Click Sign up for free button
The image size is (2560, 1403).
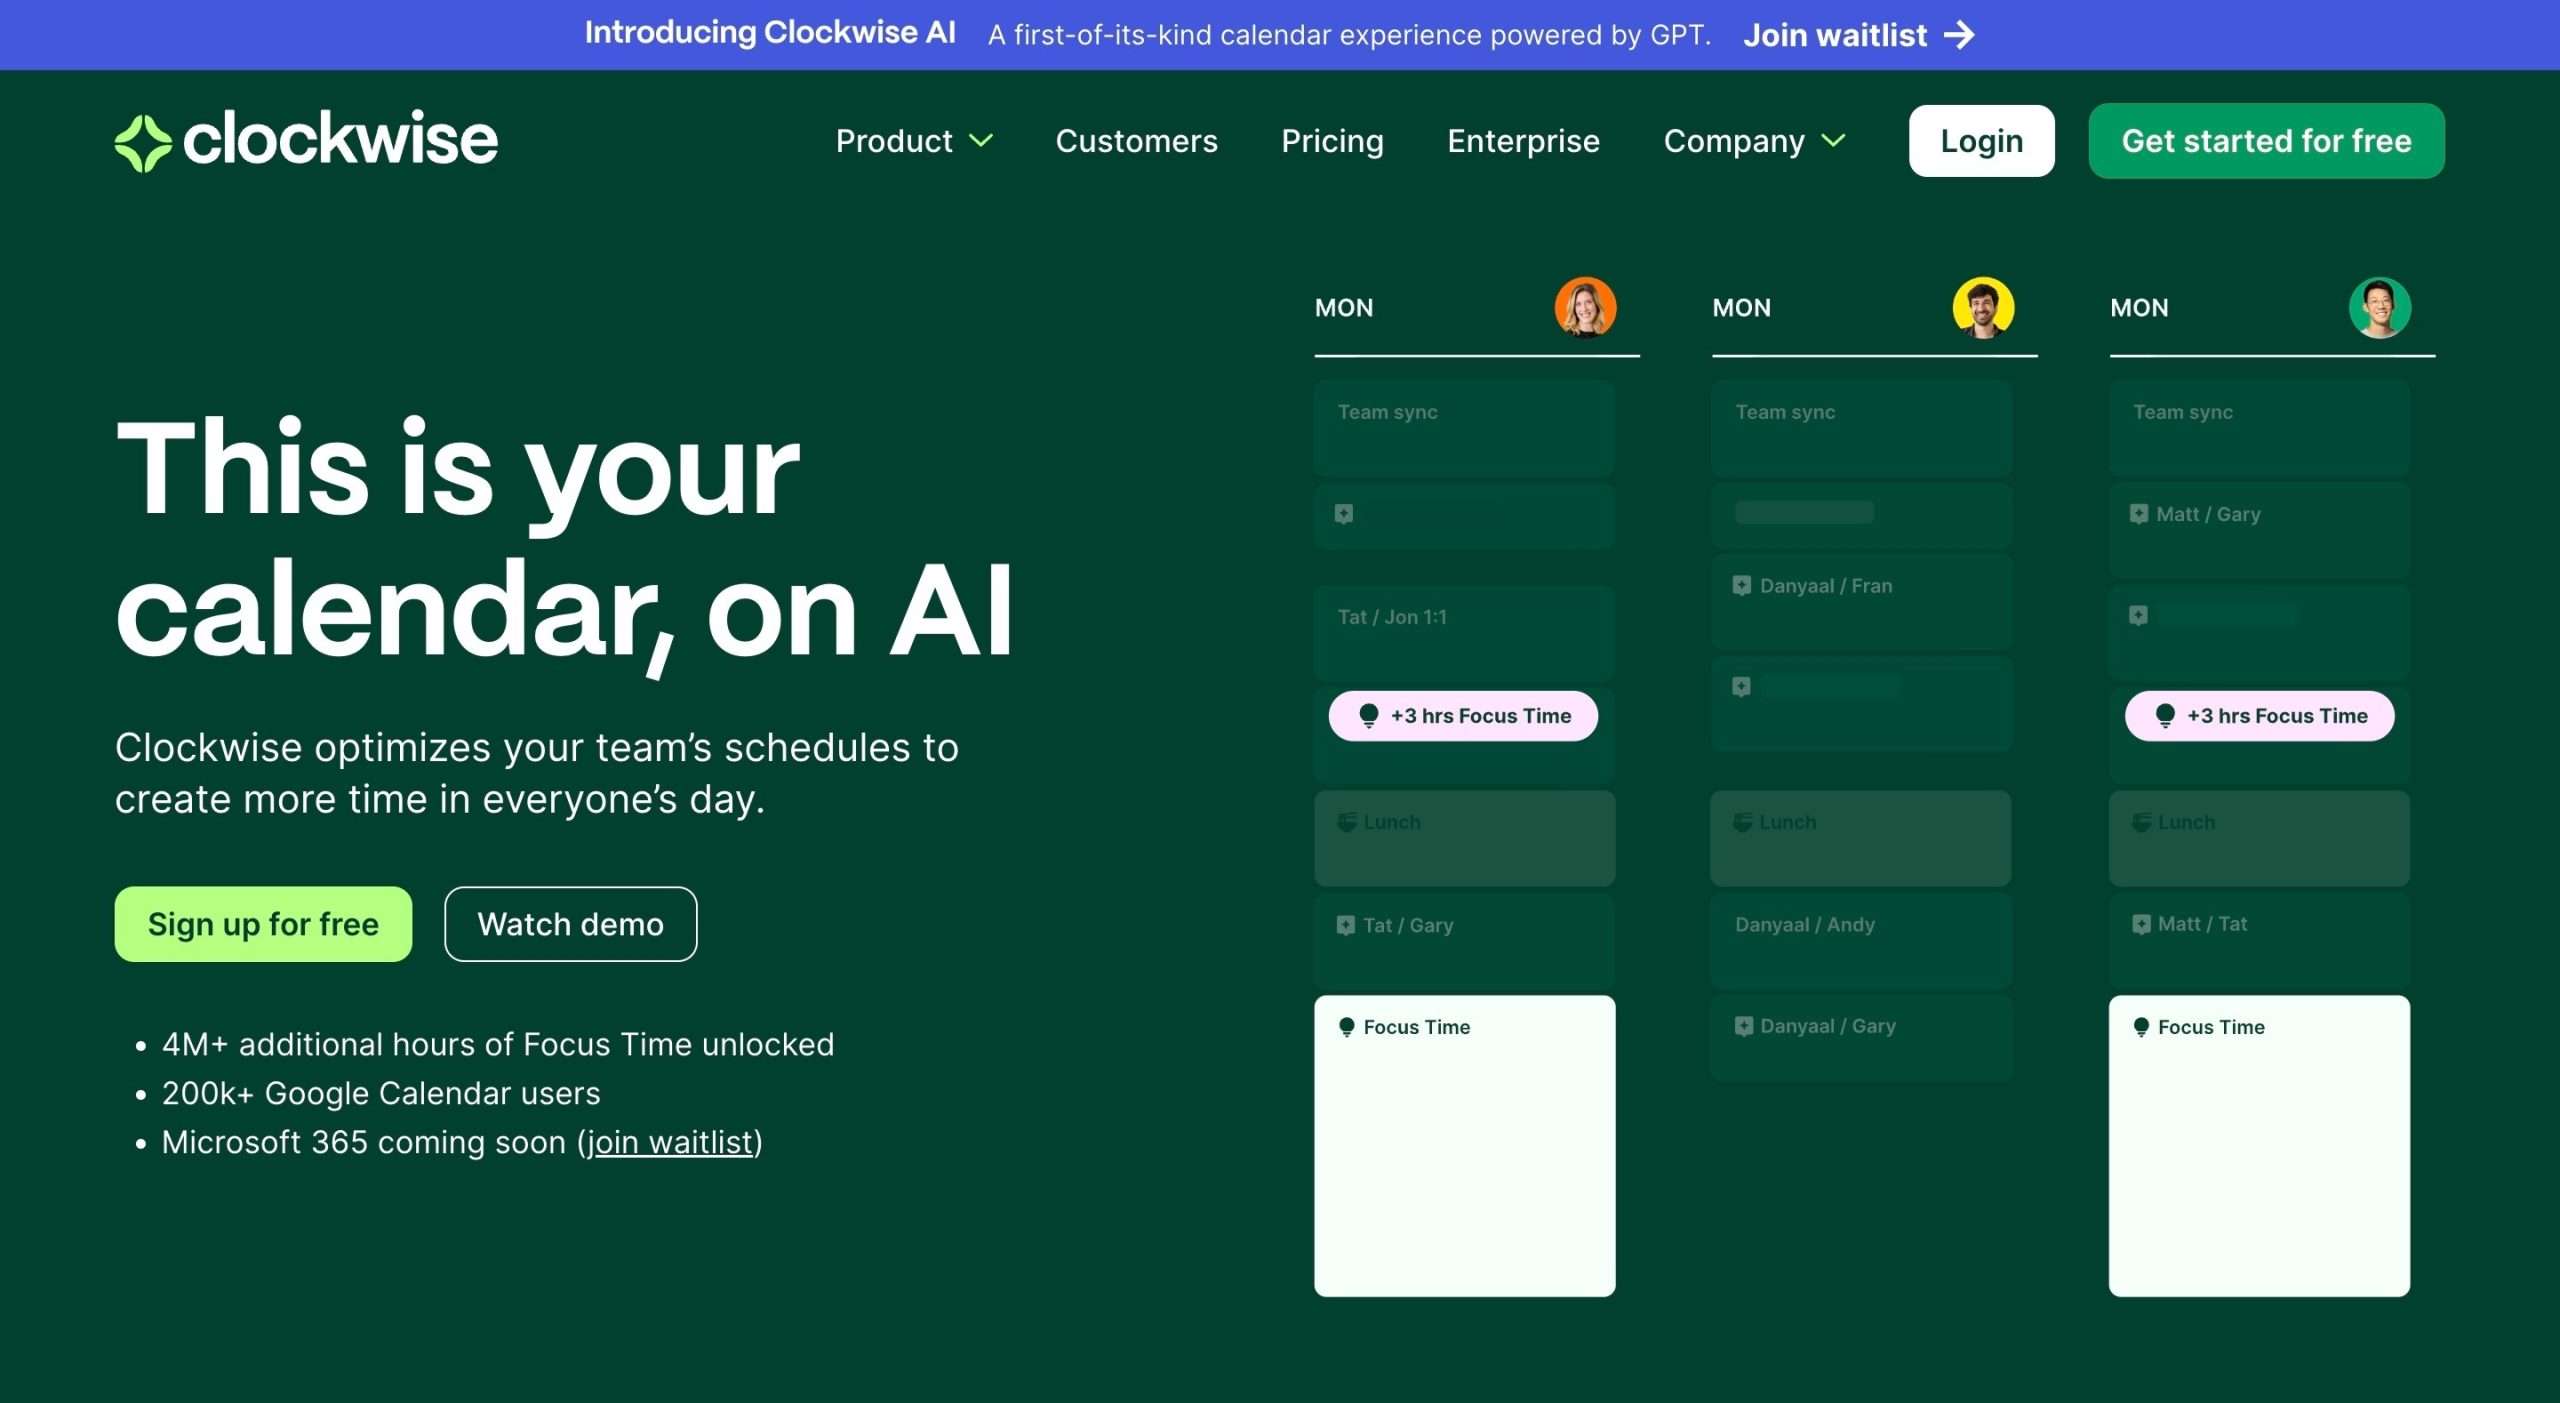click(263, 924)
